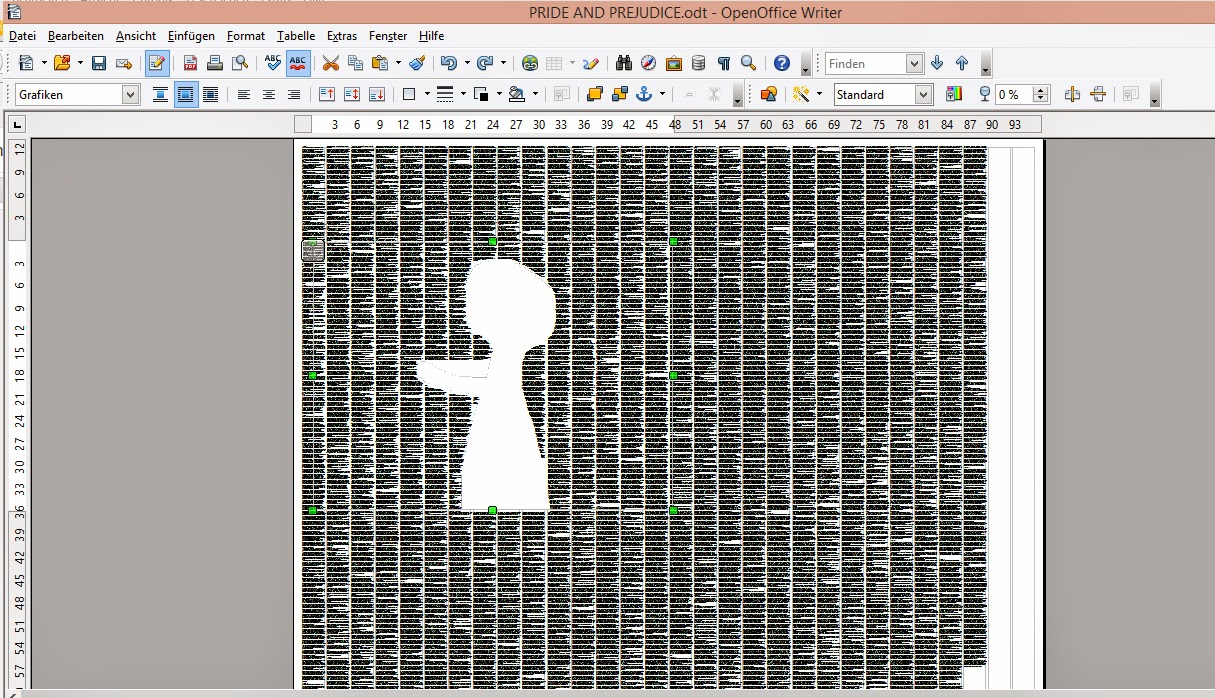The width and height of the screenshot is (1215, 698).
Task: Print file directly with printer icon
Action: click(x=215, y=63)
